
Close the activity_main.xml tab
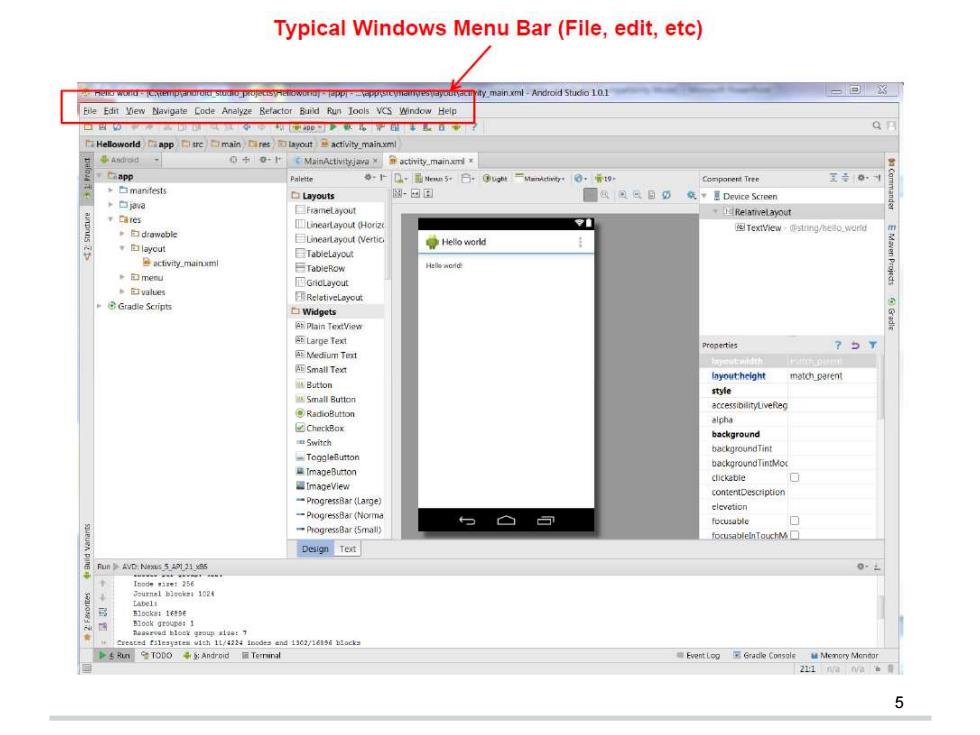471,161
